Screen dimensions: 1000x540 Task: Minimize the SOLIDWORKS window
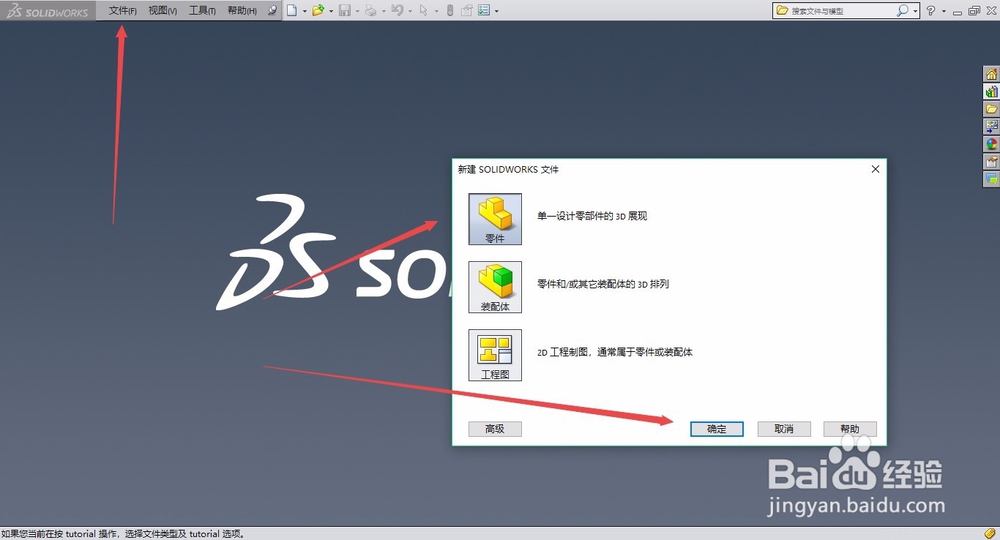957,11
